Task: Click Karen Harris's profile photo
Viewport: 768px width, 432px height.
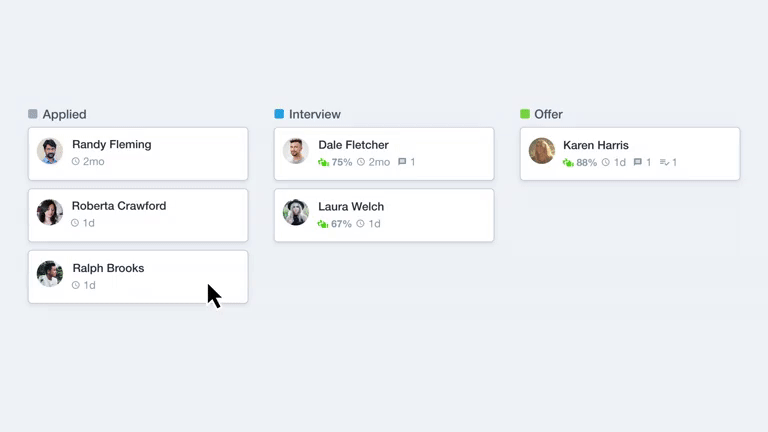Action: pyautogui.click(x=542, y=151)
